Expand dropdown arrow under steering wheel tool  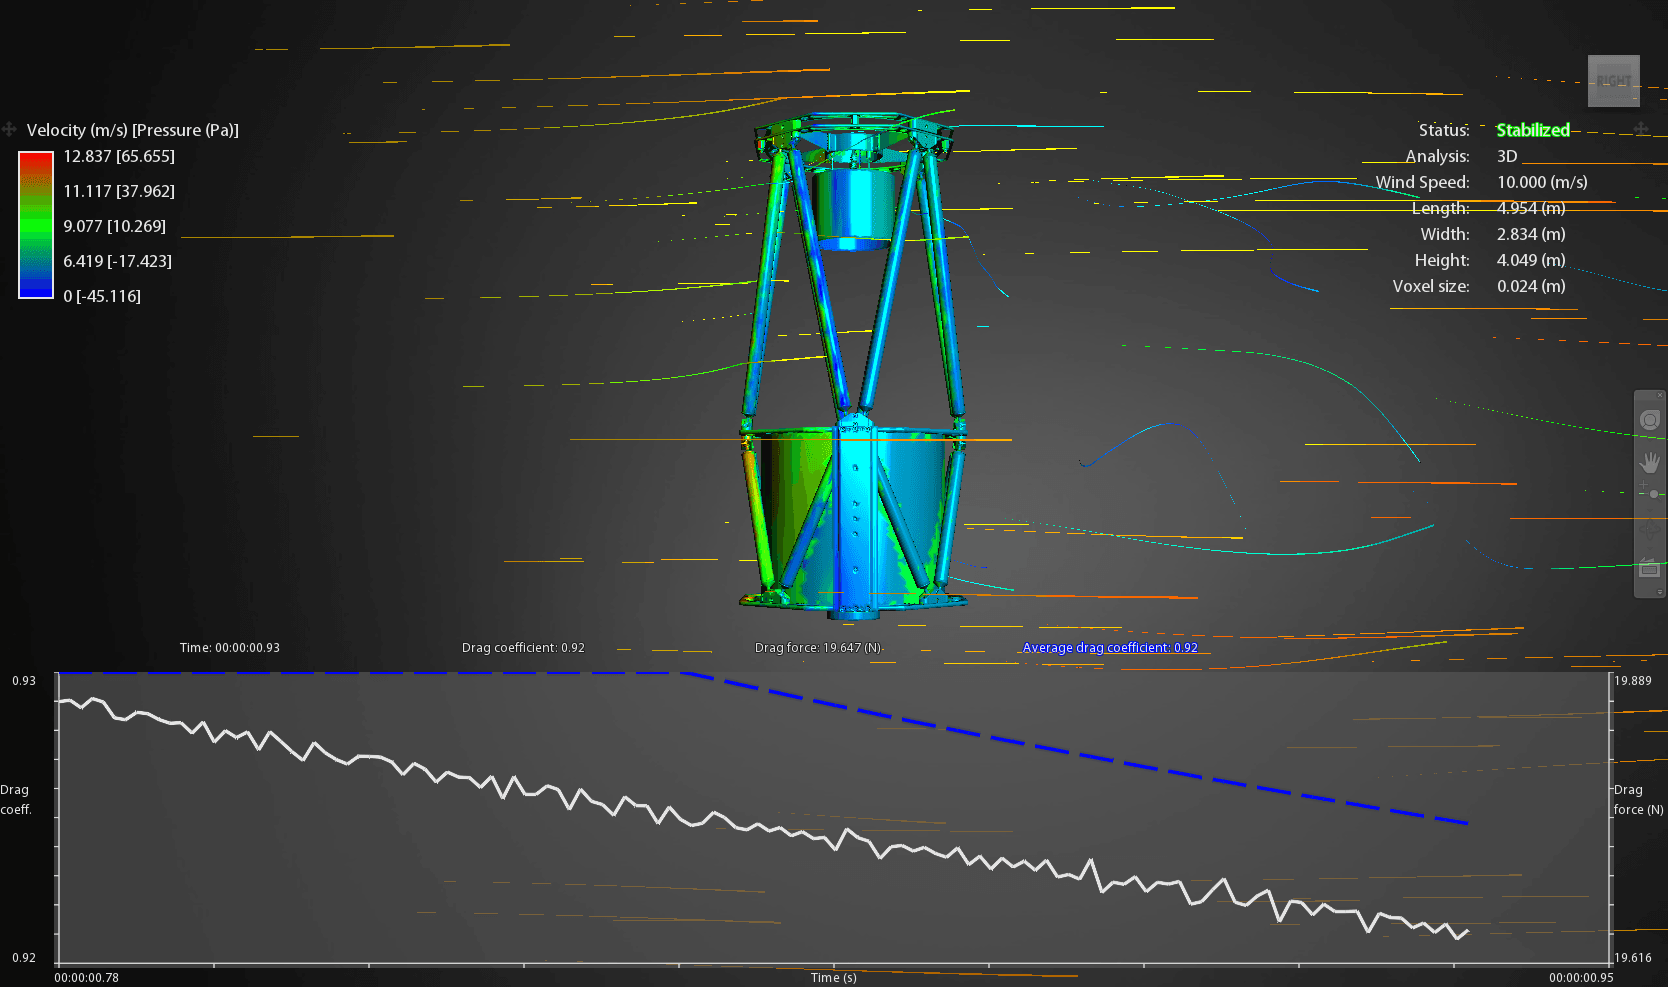[x=1649, y=441]
